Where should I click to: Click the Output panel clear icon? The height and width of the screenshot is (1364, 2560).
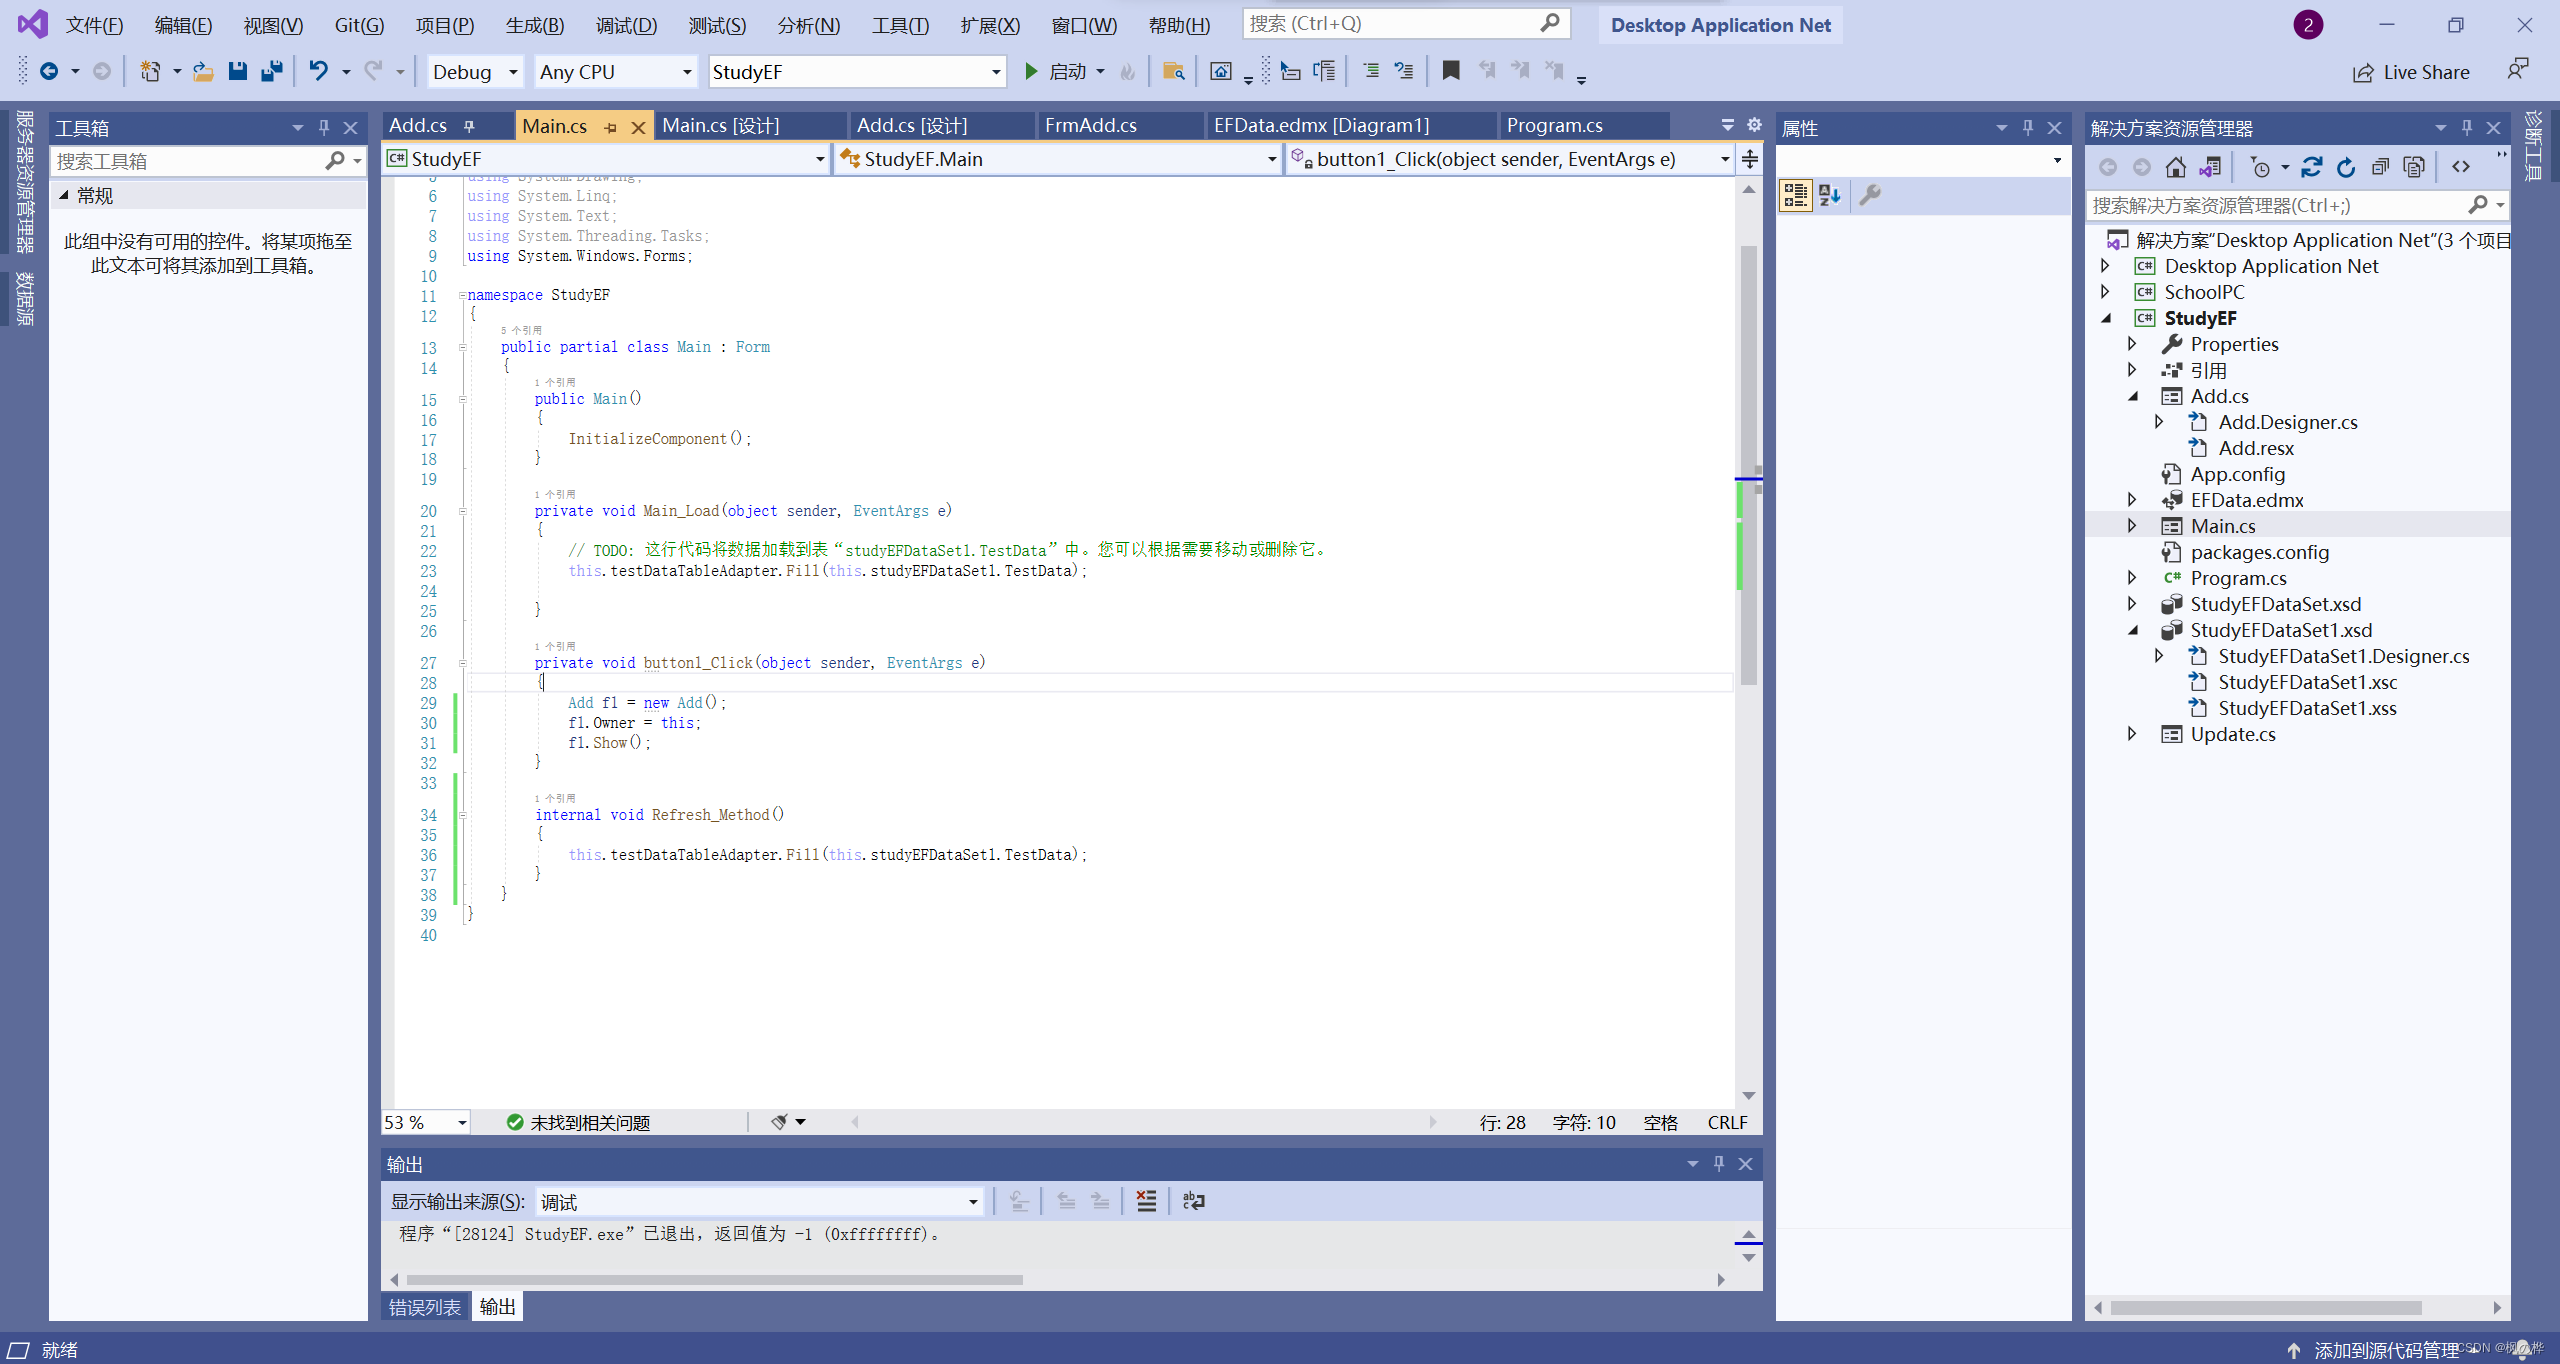pos(1145,1202)
